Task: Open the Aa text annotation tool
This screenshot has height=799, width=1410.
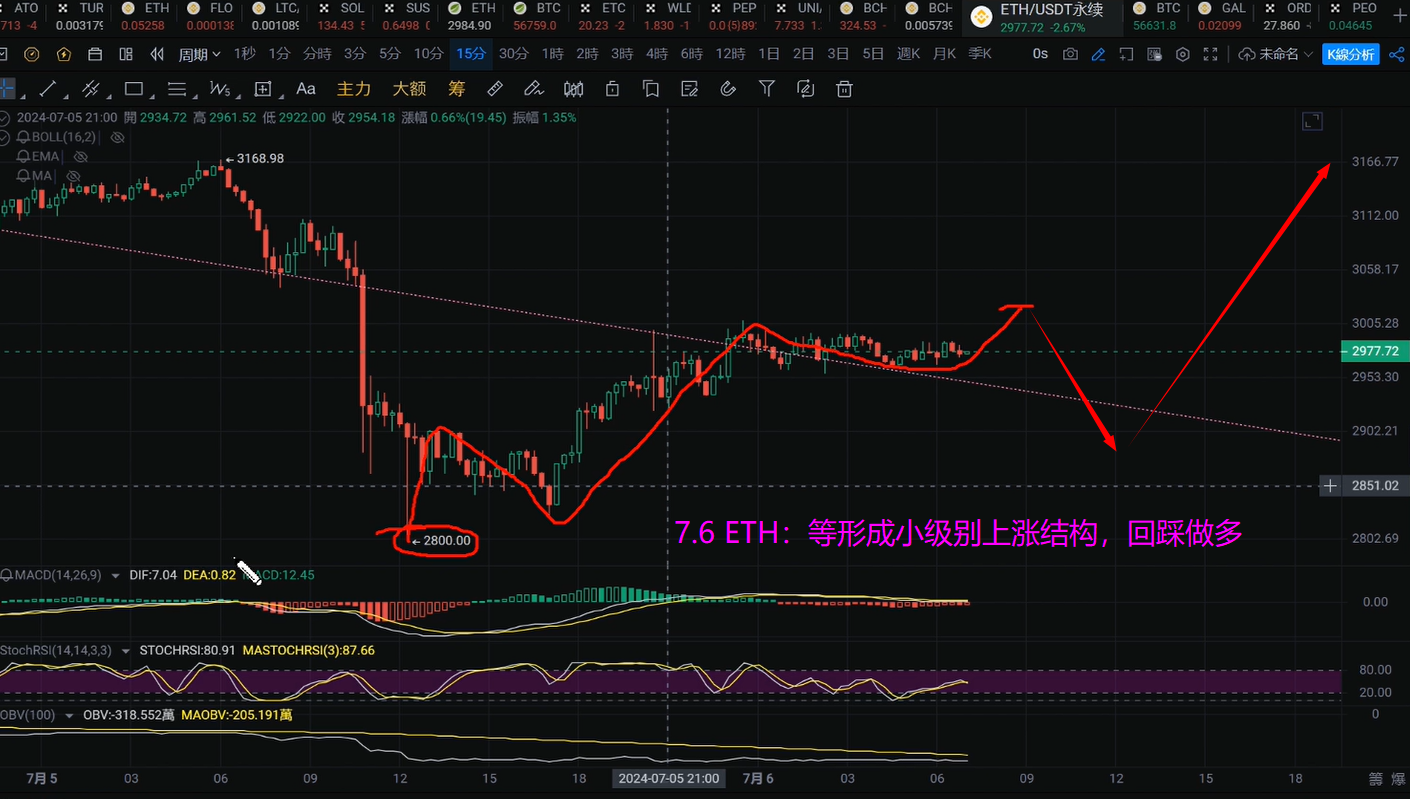Action: click(306, 89)
